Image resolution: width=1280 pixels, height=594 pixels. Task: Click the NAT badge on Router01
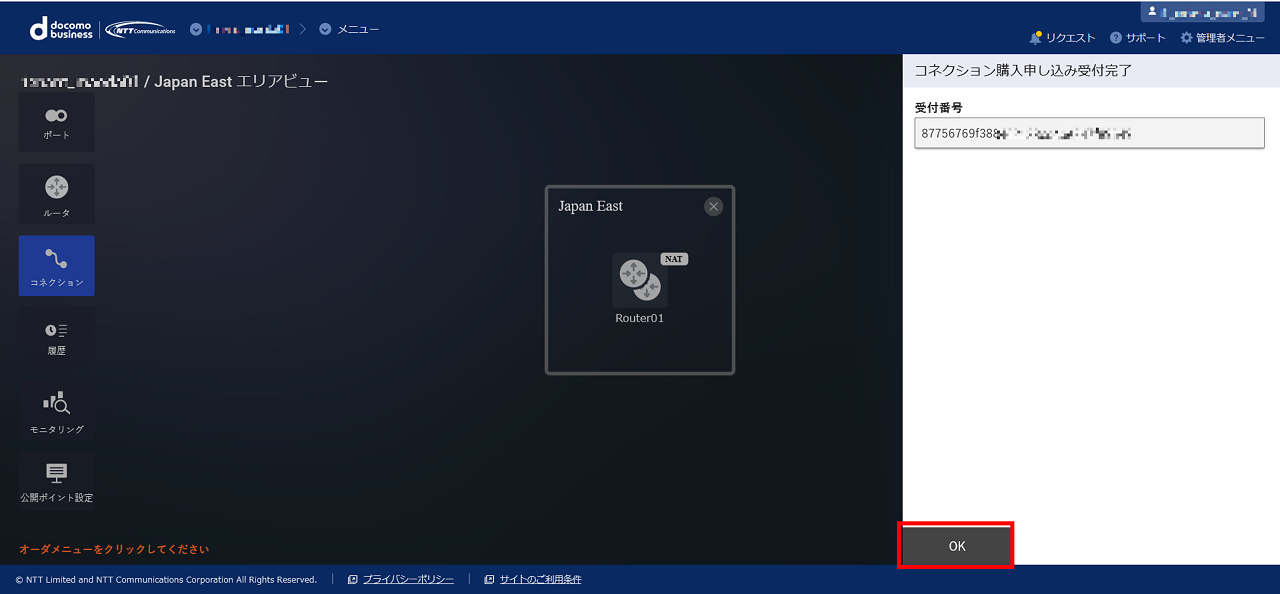[x=674, y=259]
